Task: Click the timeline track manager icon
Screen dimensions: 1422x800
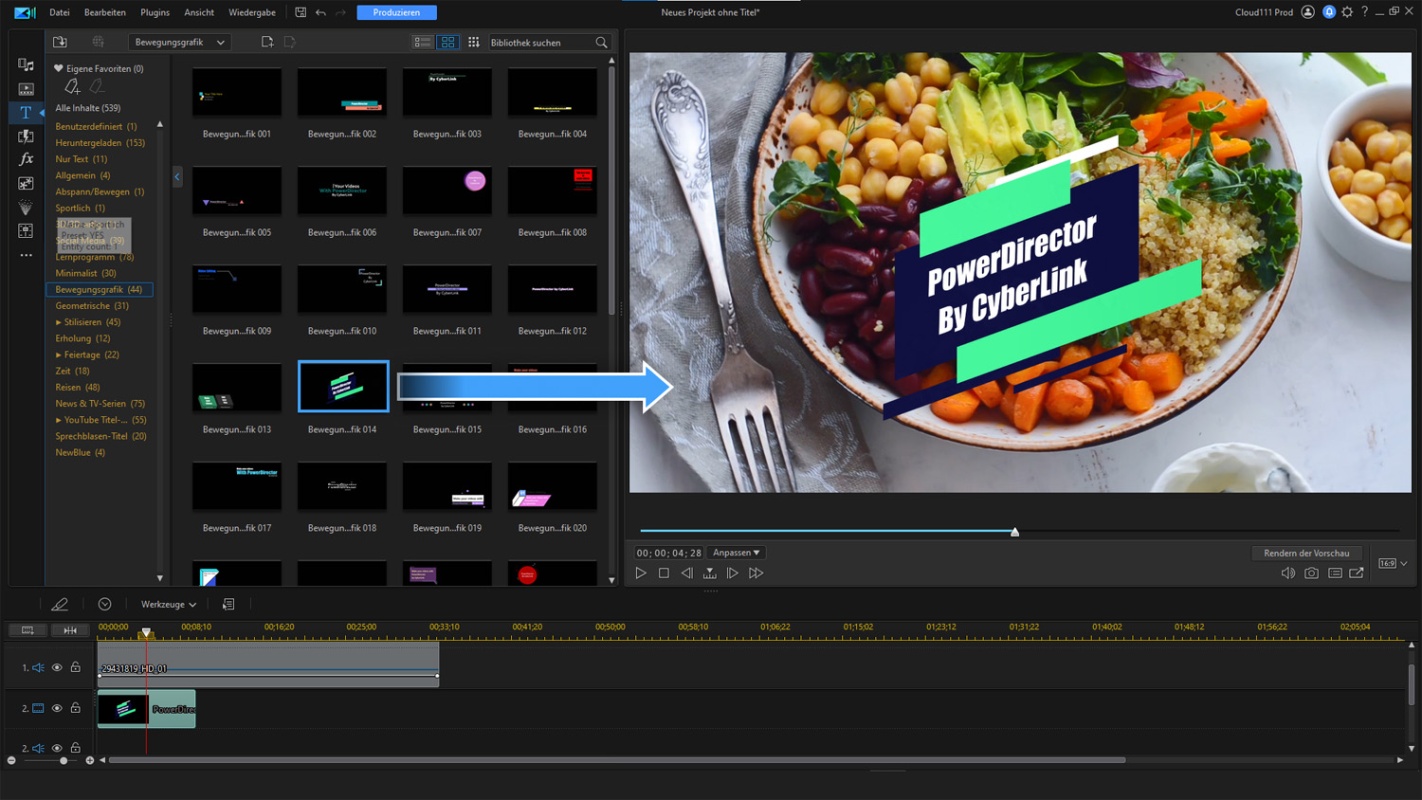Action: pos(28,630)
